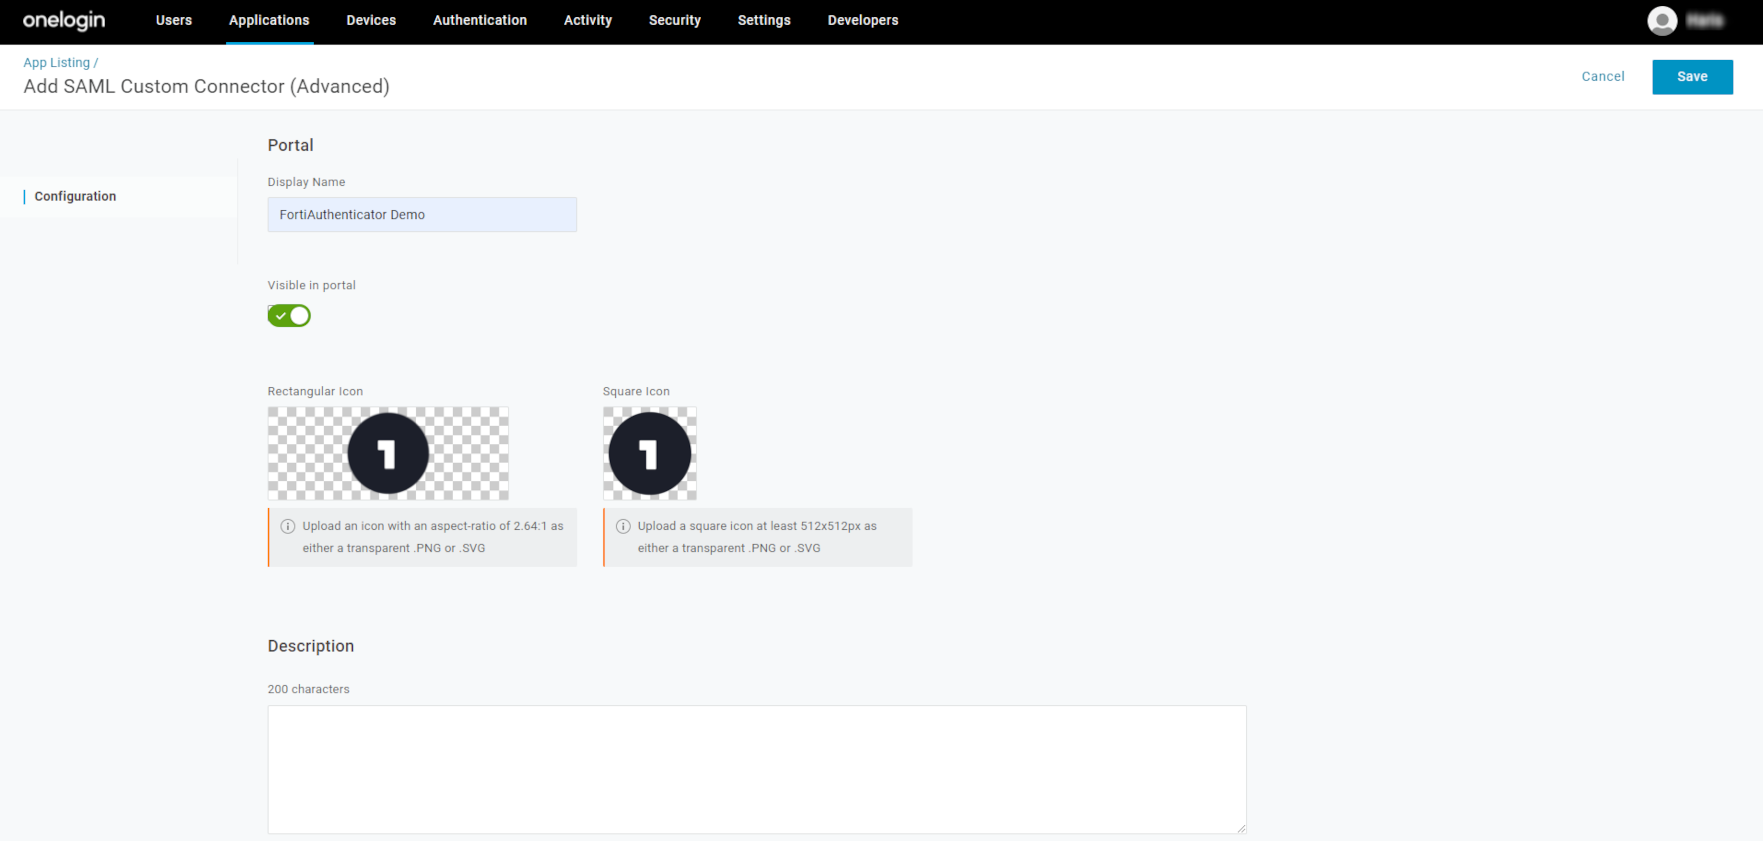
Task: Open the Devices menu
Action: pos(371,20)
